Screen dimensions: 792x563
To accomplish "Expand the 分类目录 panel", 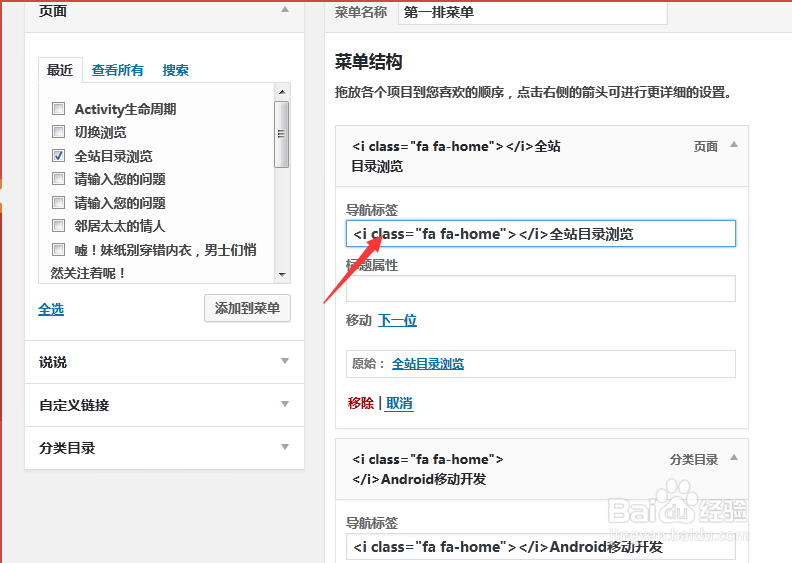I will (165, 448).
